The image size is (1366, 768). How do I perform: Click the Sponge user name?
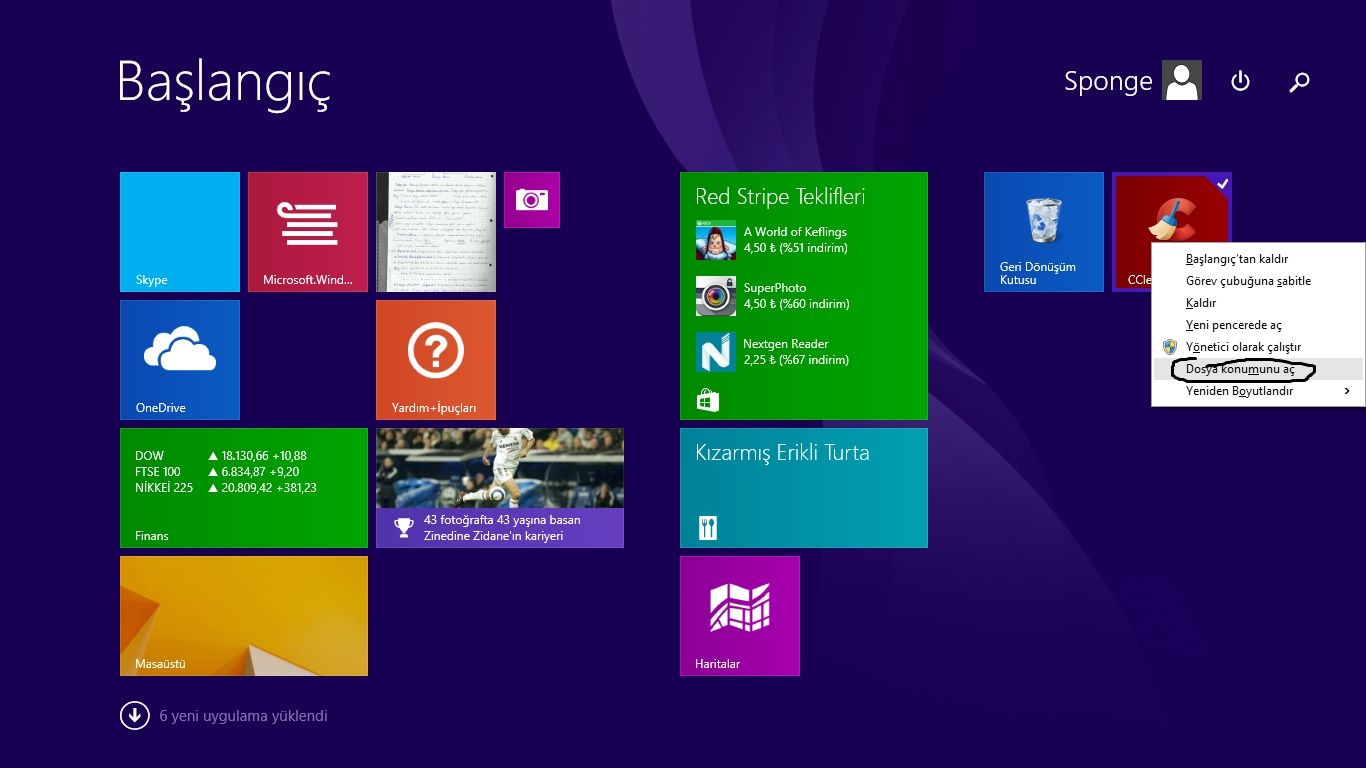point(1108,82)
